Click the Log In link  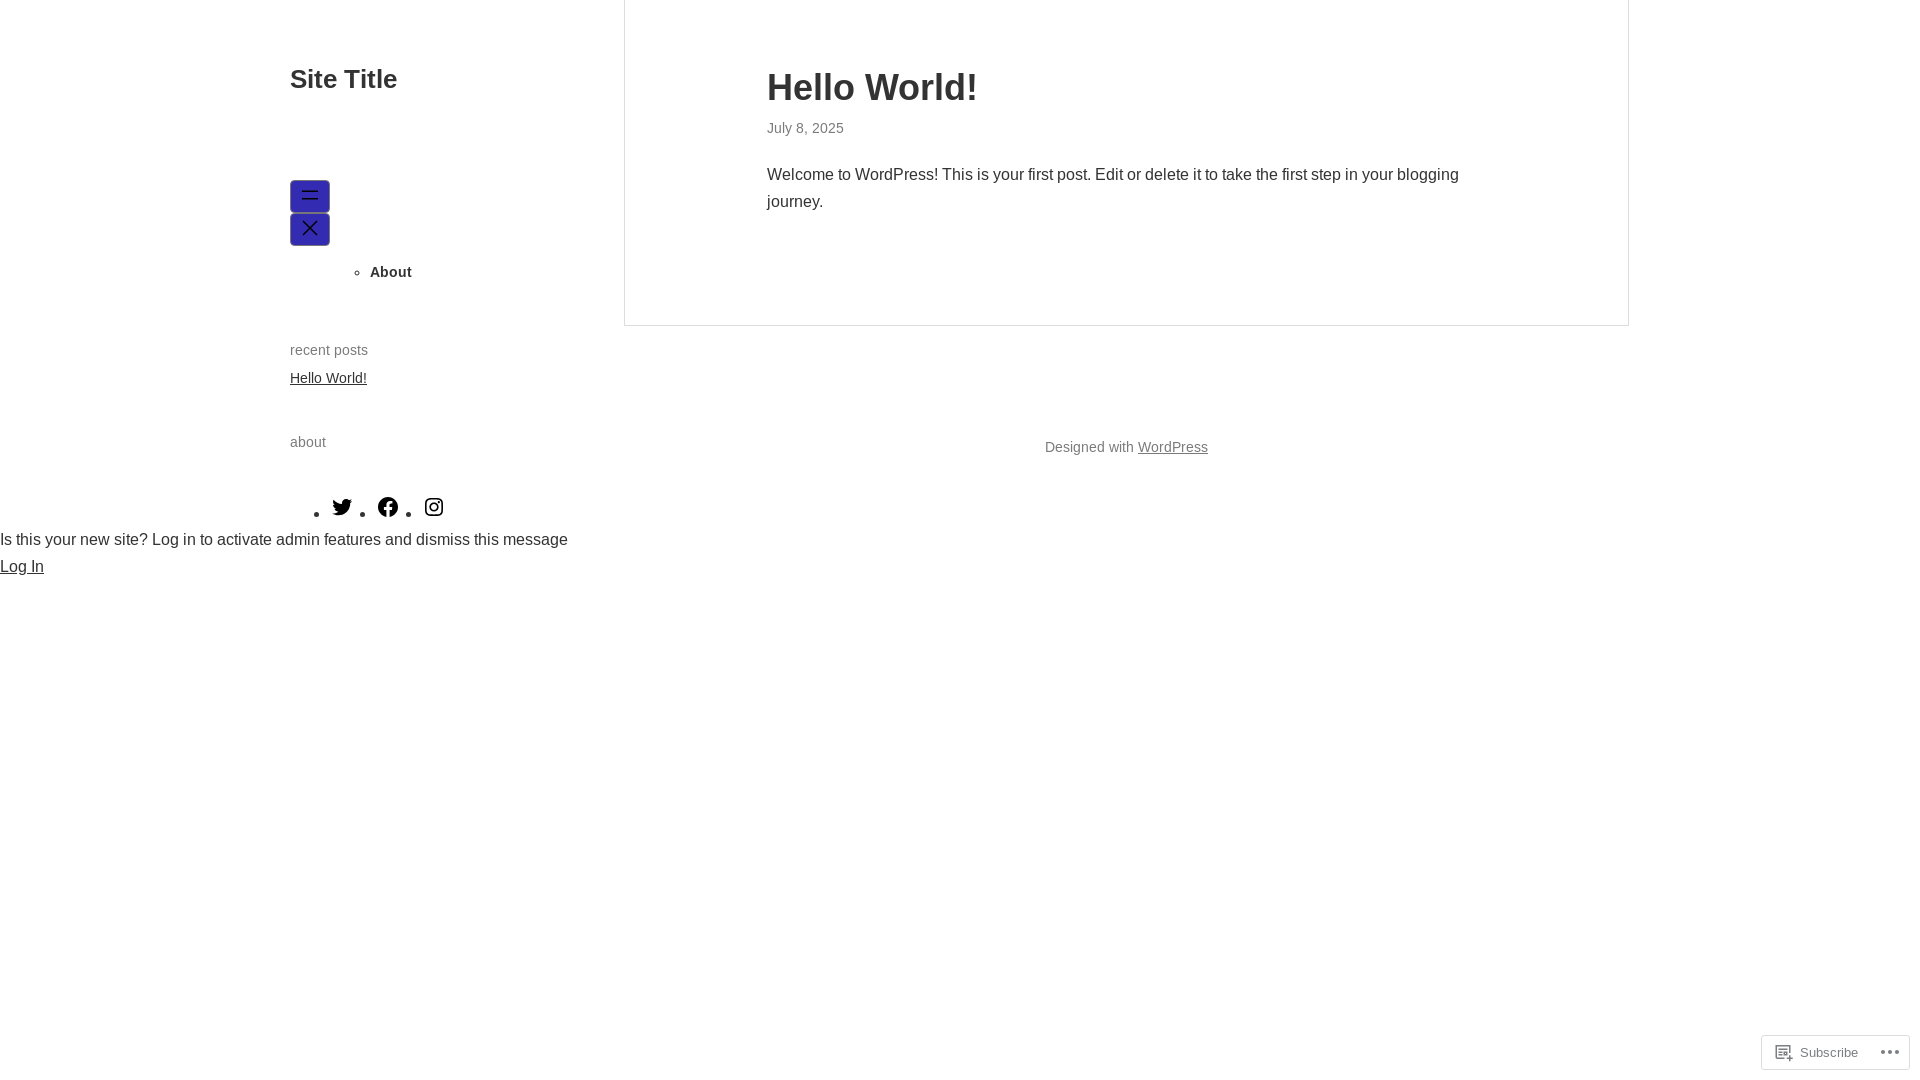click(x=22, y=566)
